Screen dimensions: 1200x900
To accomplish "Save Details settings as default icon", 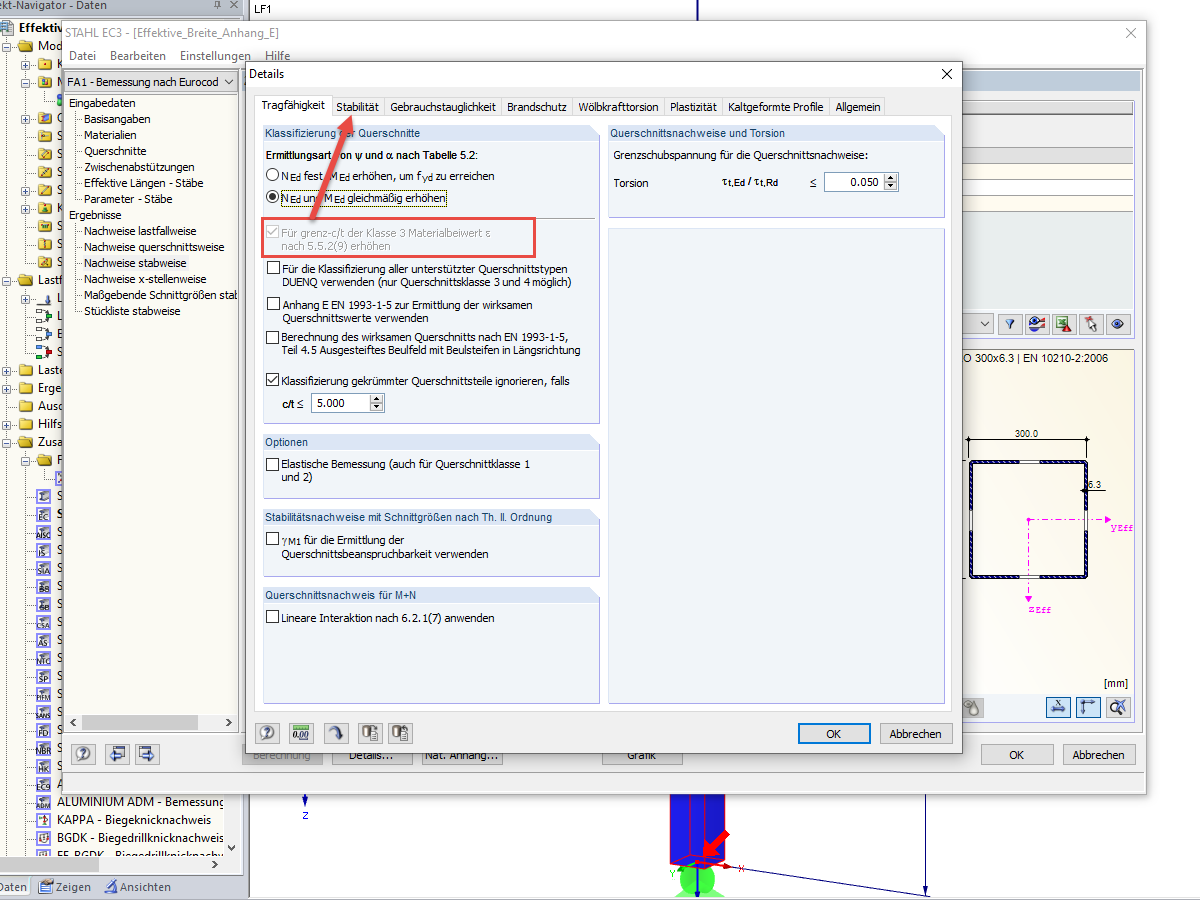I will 401,733.
